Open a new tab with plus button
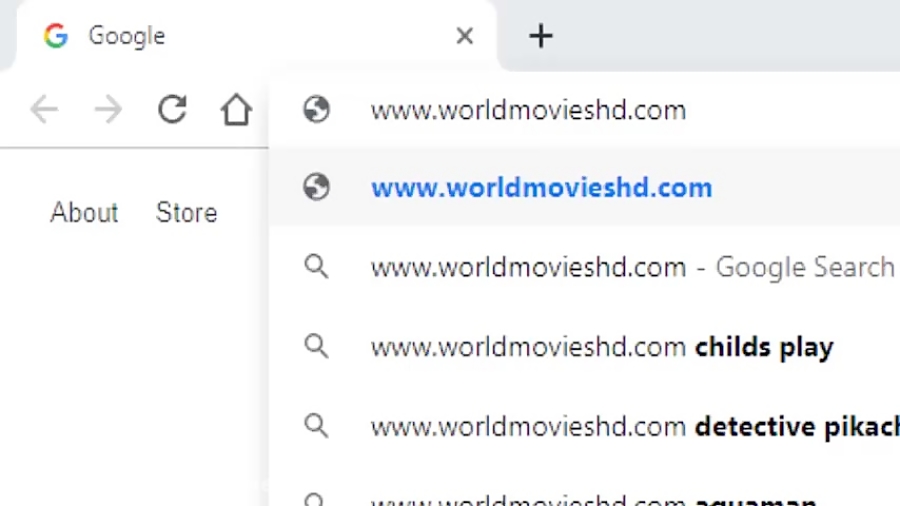The width and height of the screenshot is (900, 506). click(x=540, y=37)
